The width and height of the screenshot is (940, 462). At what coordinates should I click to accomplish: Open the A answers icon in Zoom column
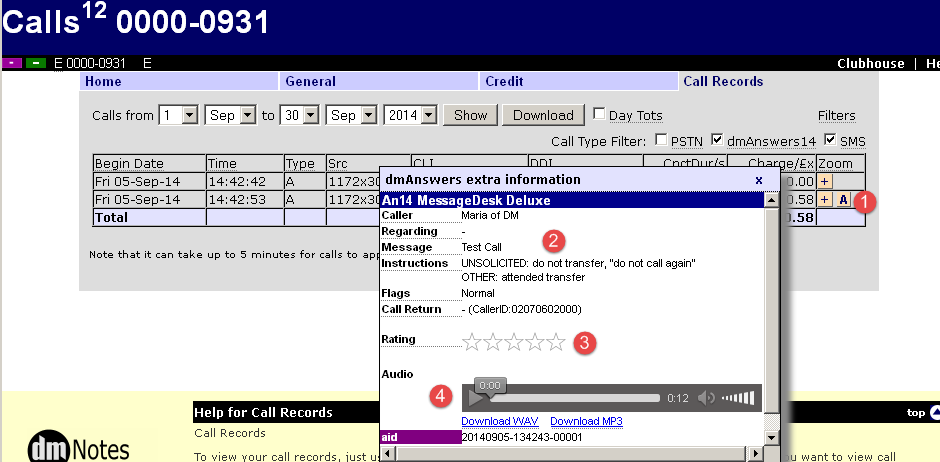[x=843, y=200]
